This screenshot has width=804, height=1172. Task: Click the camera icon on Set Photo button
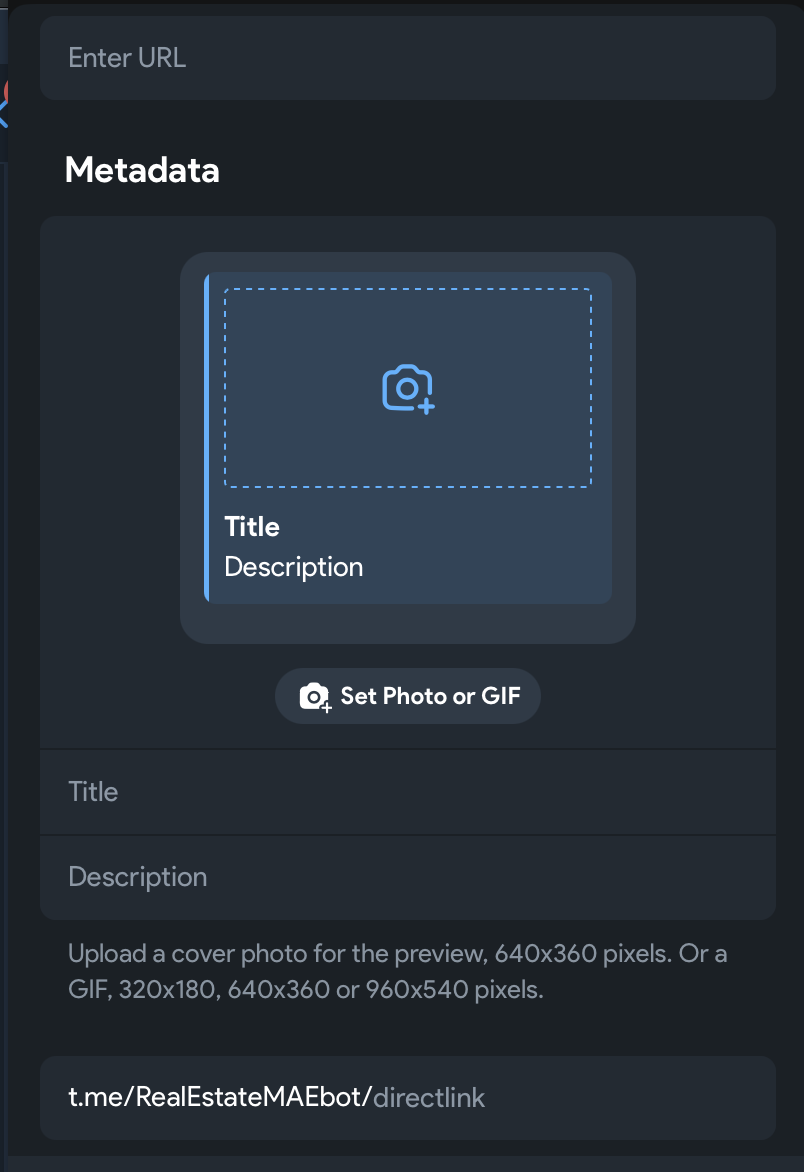[x=315, y=697]
